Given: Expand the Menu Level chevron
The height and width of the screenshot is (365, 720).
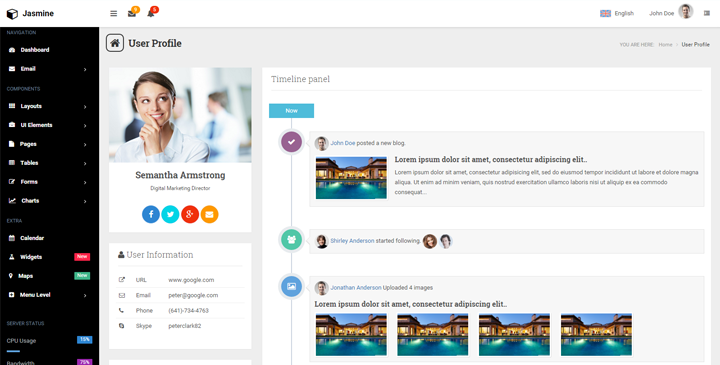Looking at the screenshot, I should (x=85, y=296).
